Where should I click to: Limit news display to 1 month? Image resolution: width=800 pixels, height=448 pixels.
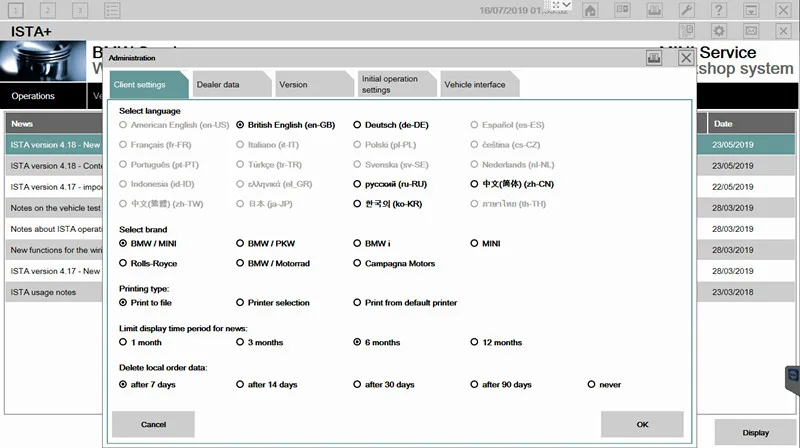tap(140, 342)
